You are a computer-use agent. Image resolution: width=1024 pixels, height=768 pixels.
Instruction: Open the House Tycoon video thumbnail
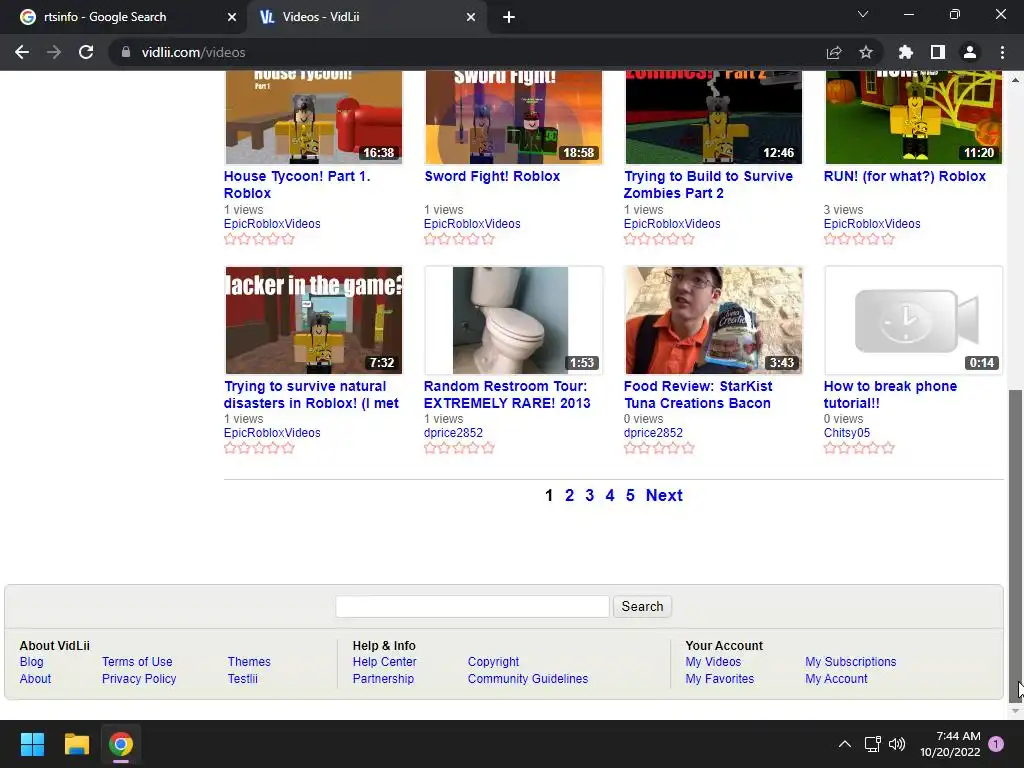click(x=313, y=117)
